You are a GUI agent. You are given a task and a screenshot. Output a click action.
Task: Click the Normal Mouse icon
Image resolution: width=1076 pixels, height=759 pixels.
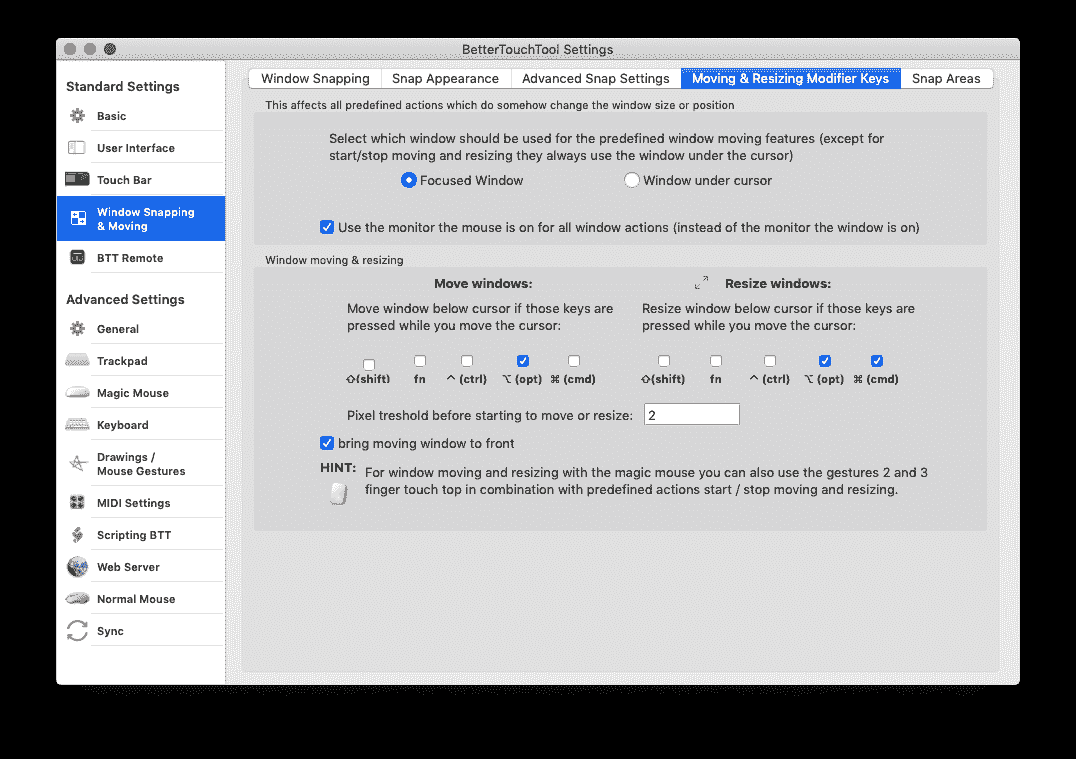(78, 598)
